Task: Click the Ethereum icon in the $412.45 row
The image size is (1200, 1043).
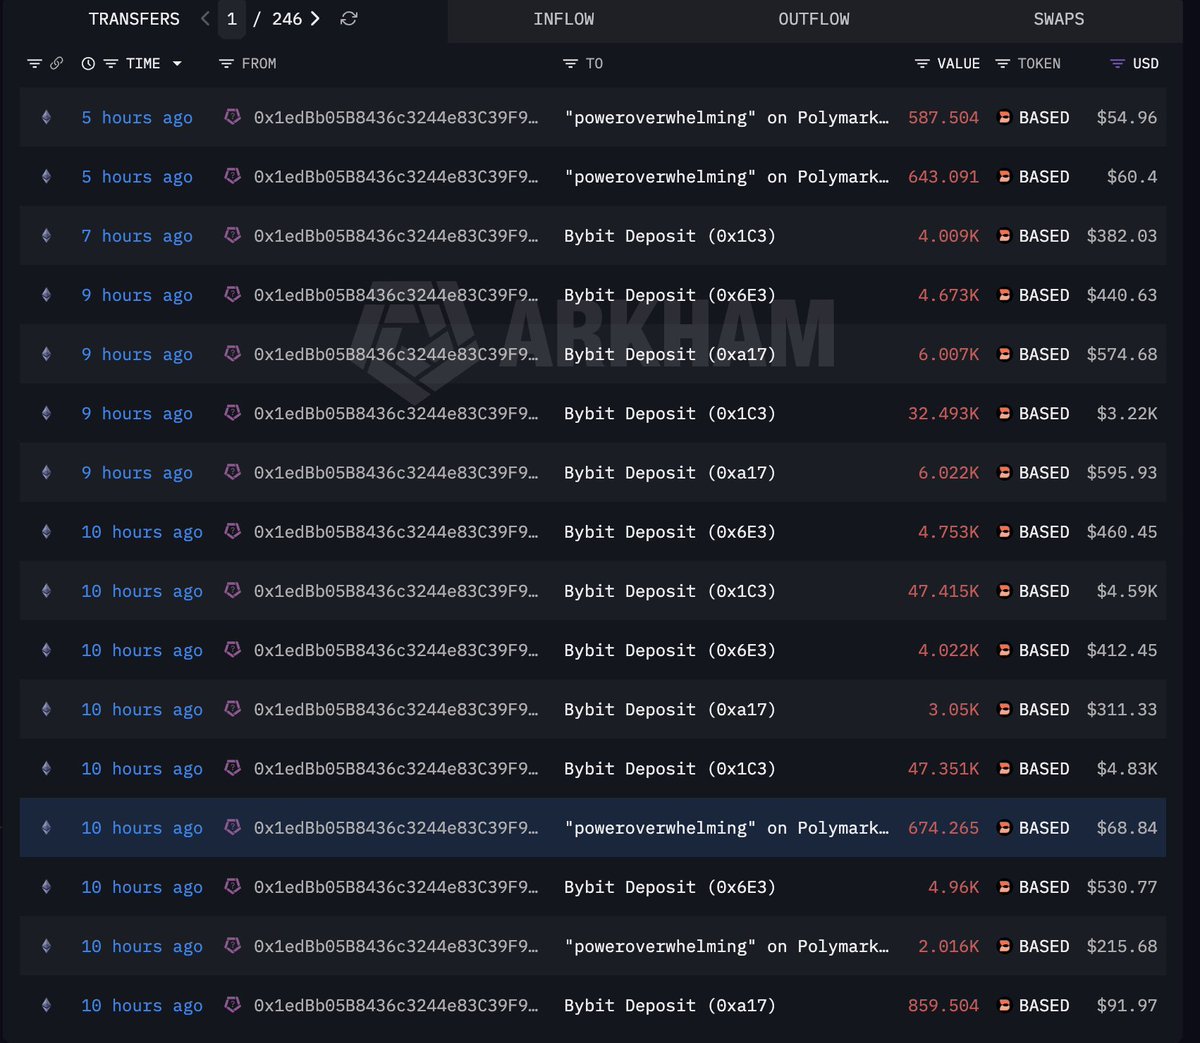Action: [x=46, y=650]
